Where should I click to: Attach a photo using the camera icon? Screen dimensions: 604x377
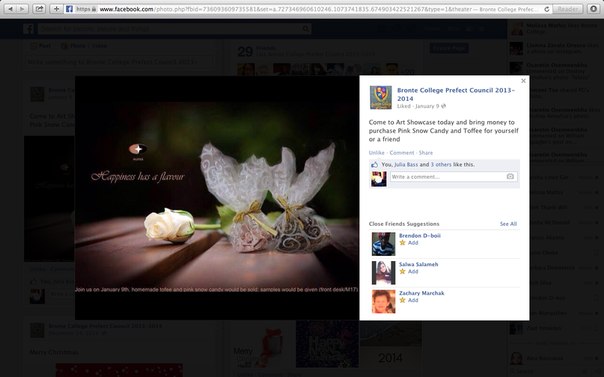pos(510,176)
